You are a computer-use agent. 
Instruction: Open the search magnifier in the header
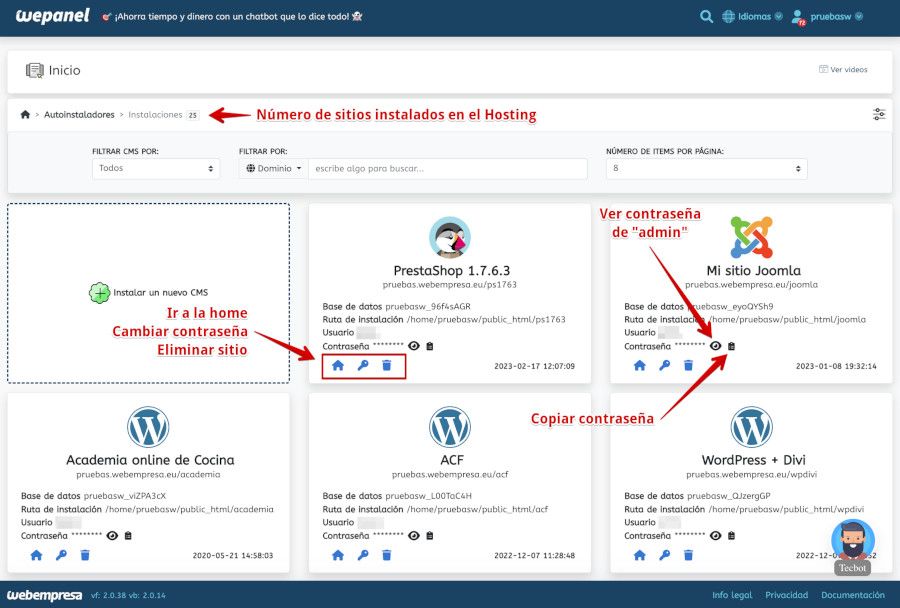coord(706,17)
